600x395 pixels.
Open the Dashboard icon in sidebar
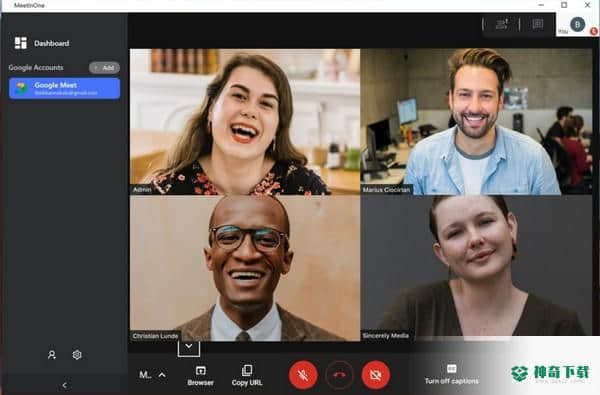[21, 43]
